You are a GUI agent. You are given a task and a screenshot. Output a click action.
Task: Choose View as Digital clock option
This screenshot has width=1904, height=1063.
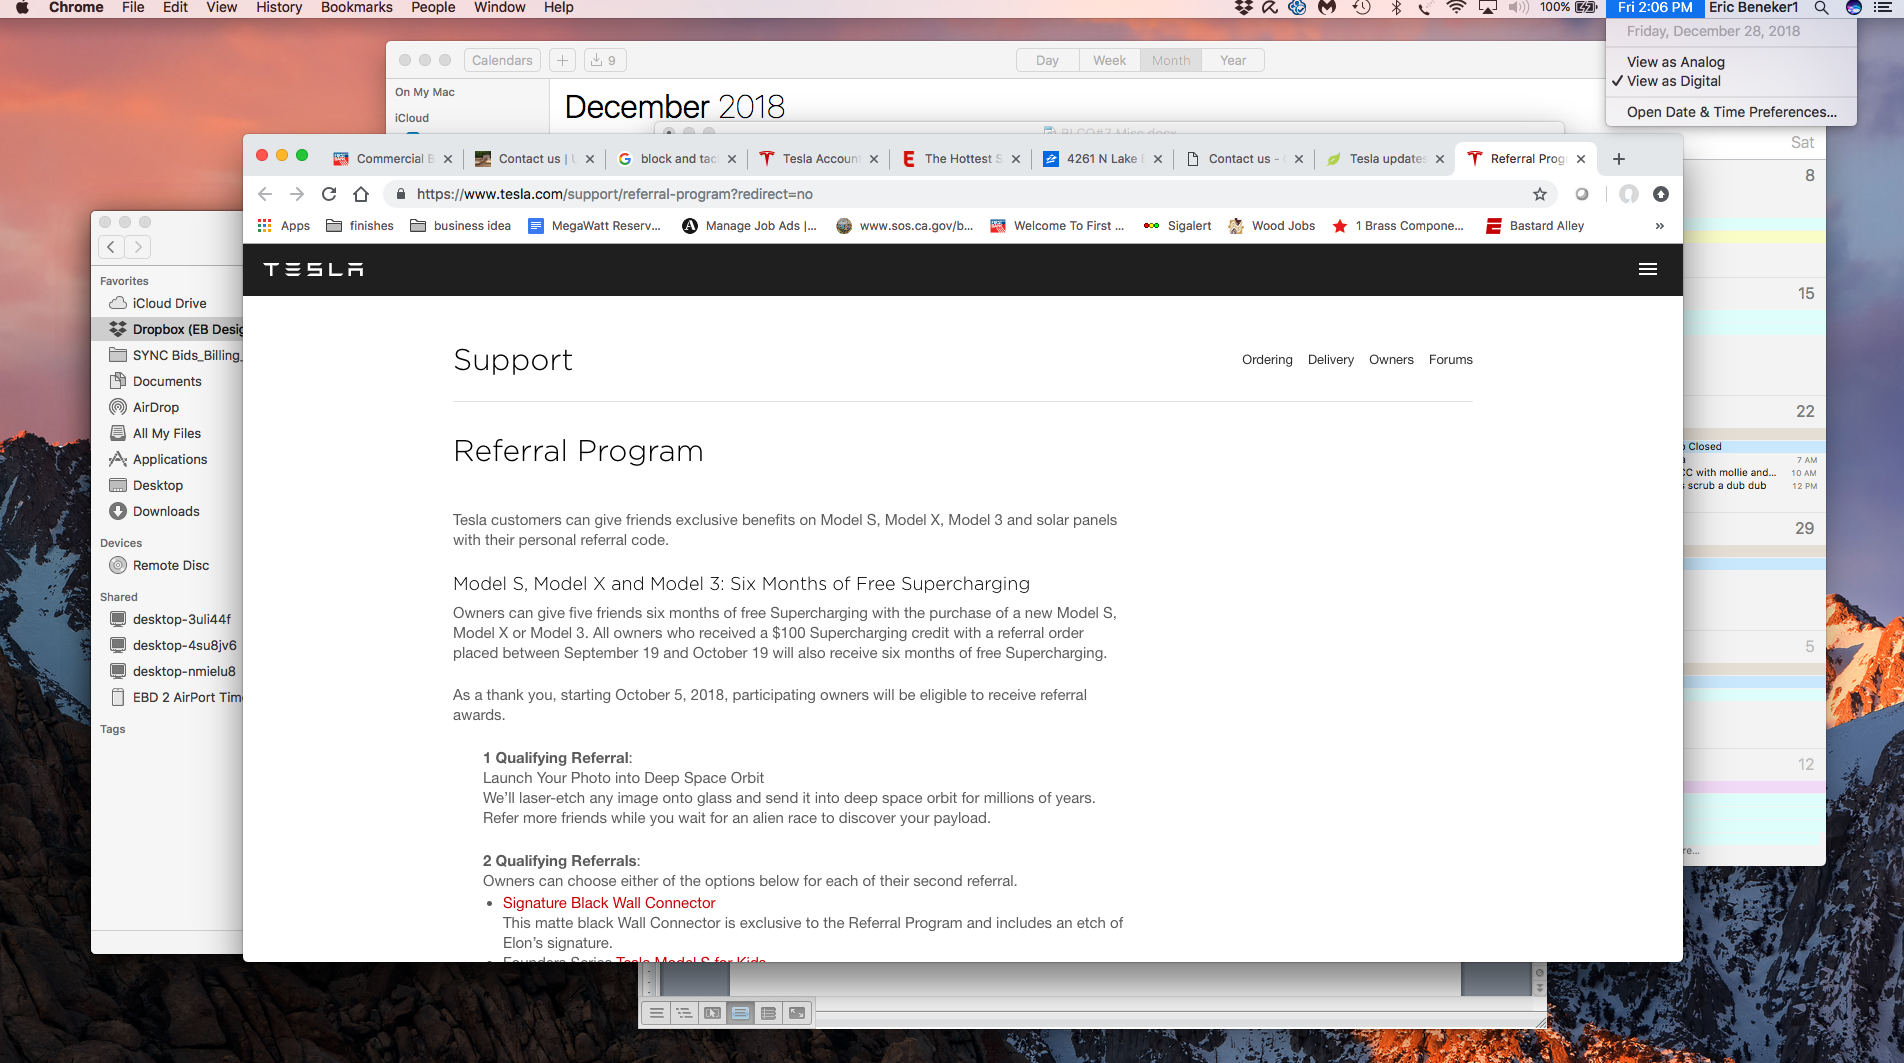(1673, 81)
